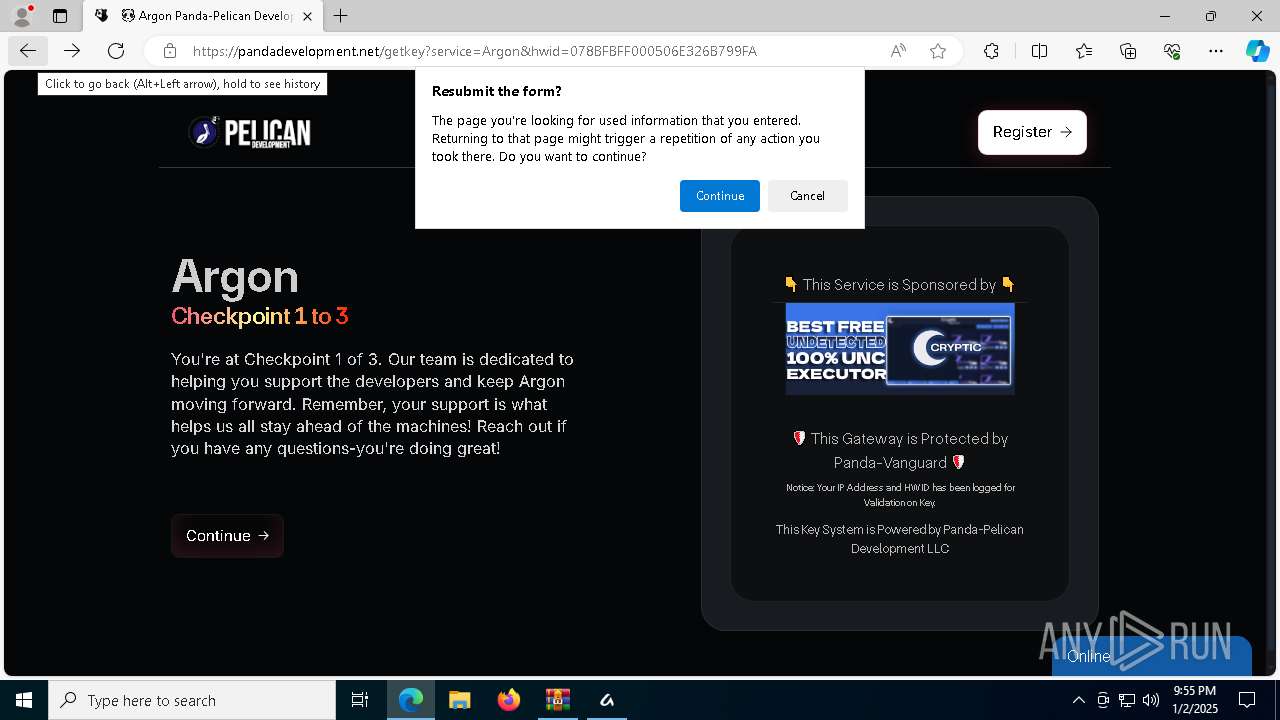Click 'This Service is Sponsored by' text
The image size is (1280, 720).
tap(899, 285)
